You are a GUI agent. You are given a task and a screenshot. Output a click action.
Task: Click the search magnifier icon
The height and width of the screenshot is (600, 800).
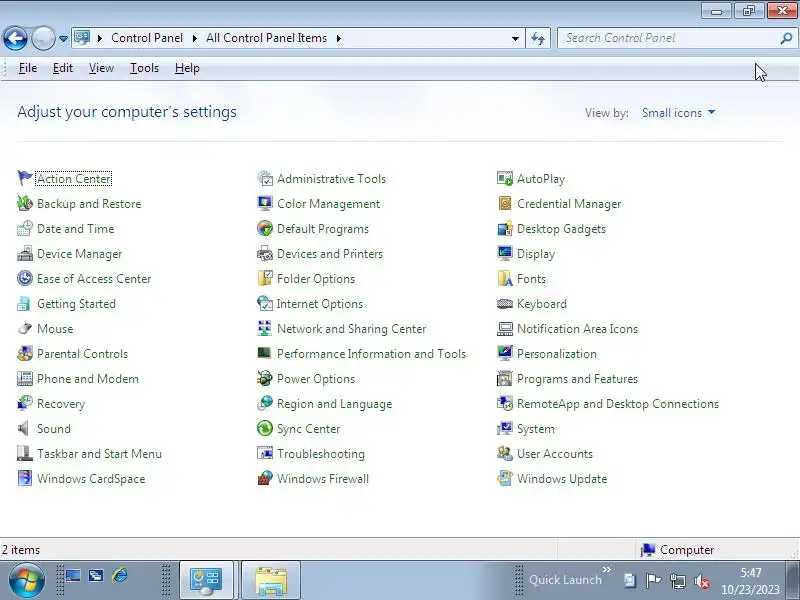(786, 38)
